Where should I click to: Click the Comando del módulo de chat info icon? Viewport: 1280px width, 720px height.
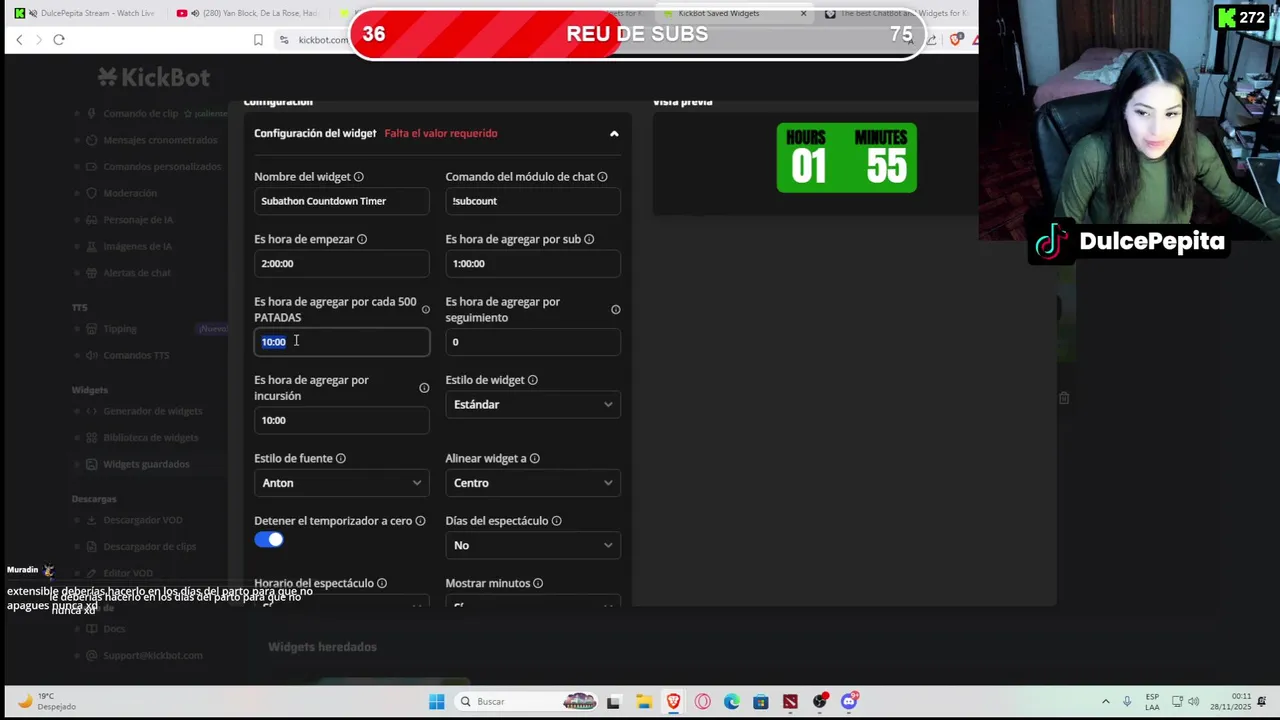click(x=602, y=177)
